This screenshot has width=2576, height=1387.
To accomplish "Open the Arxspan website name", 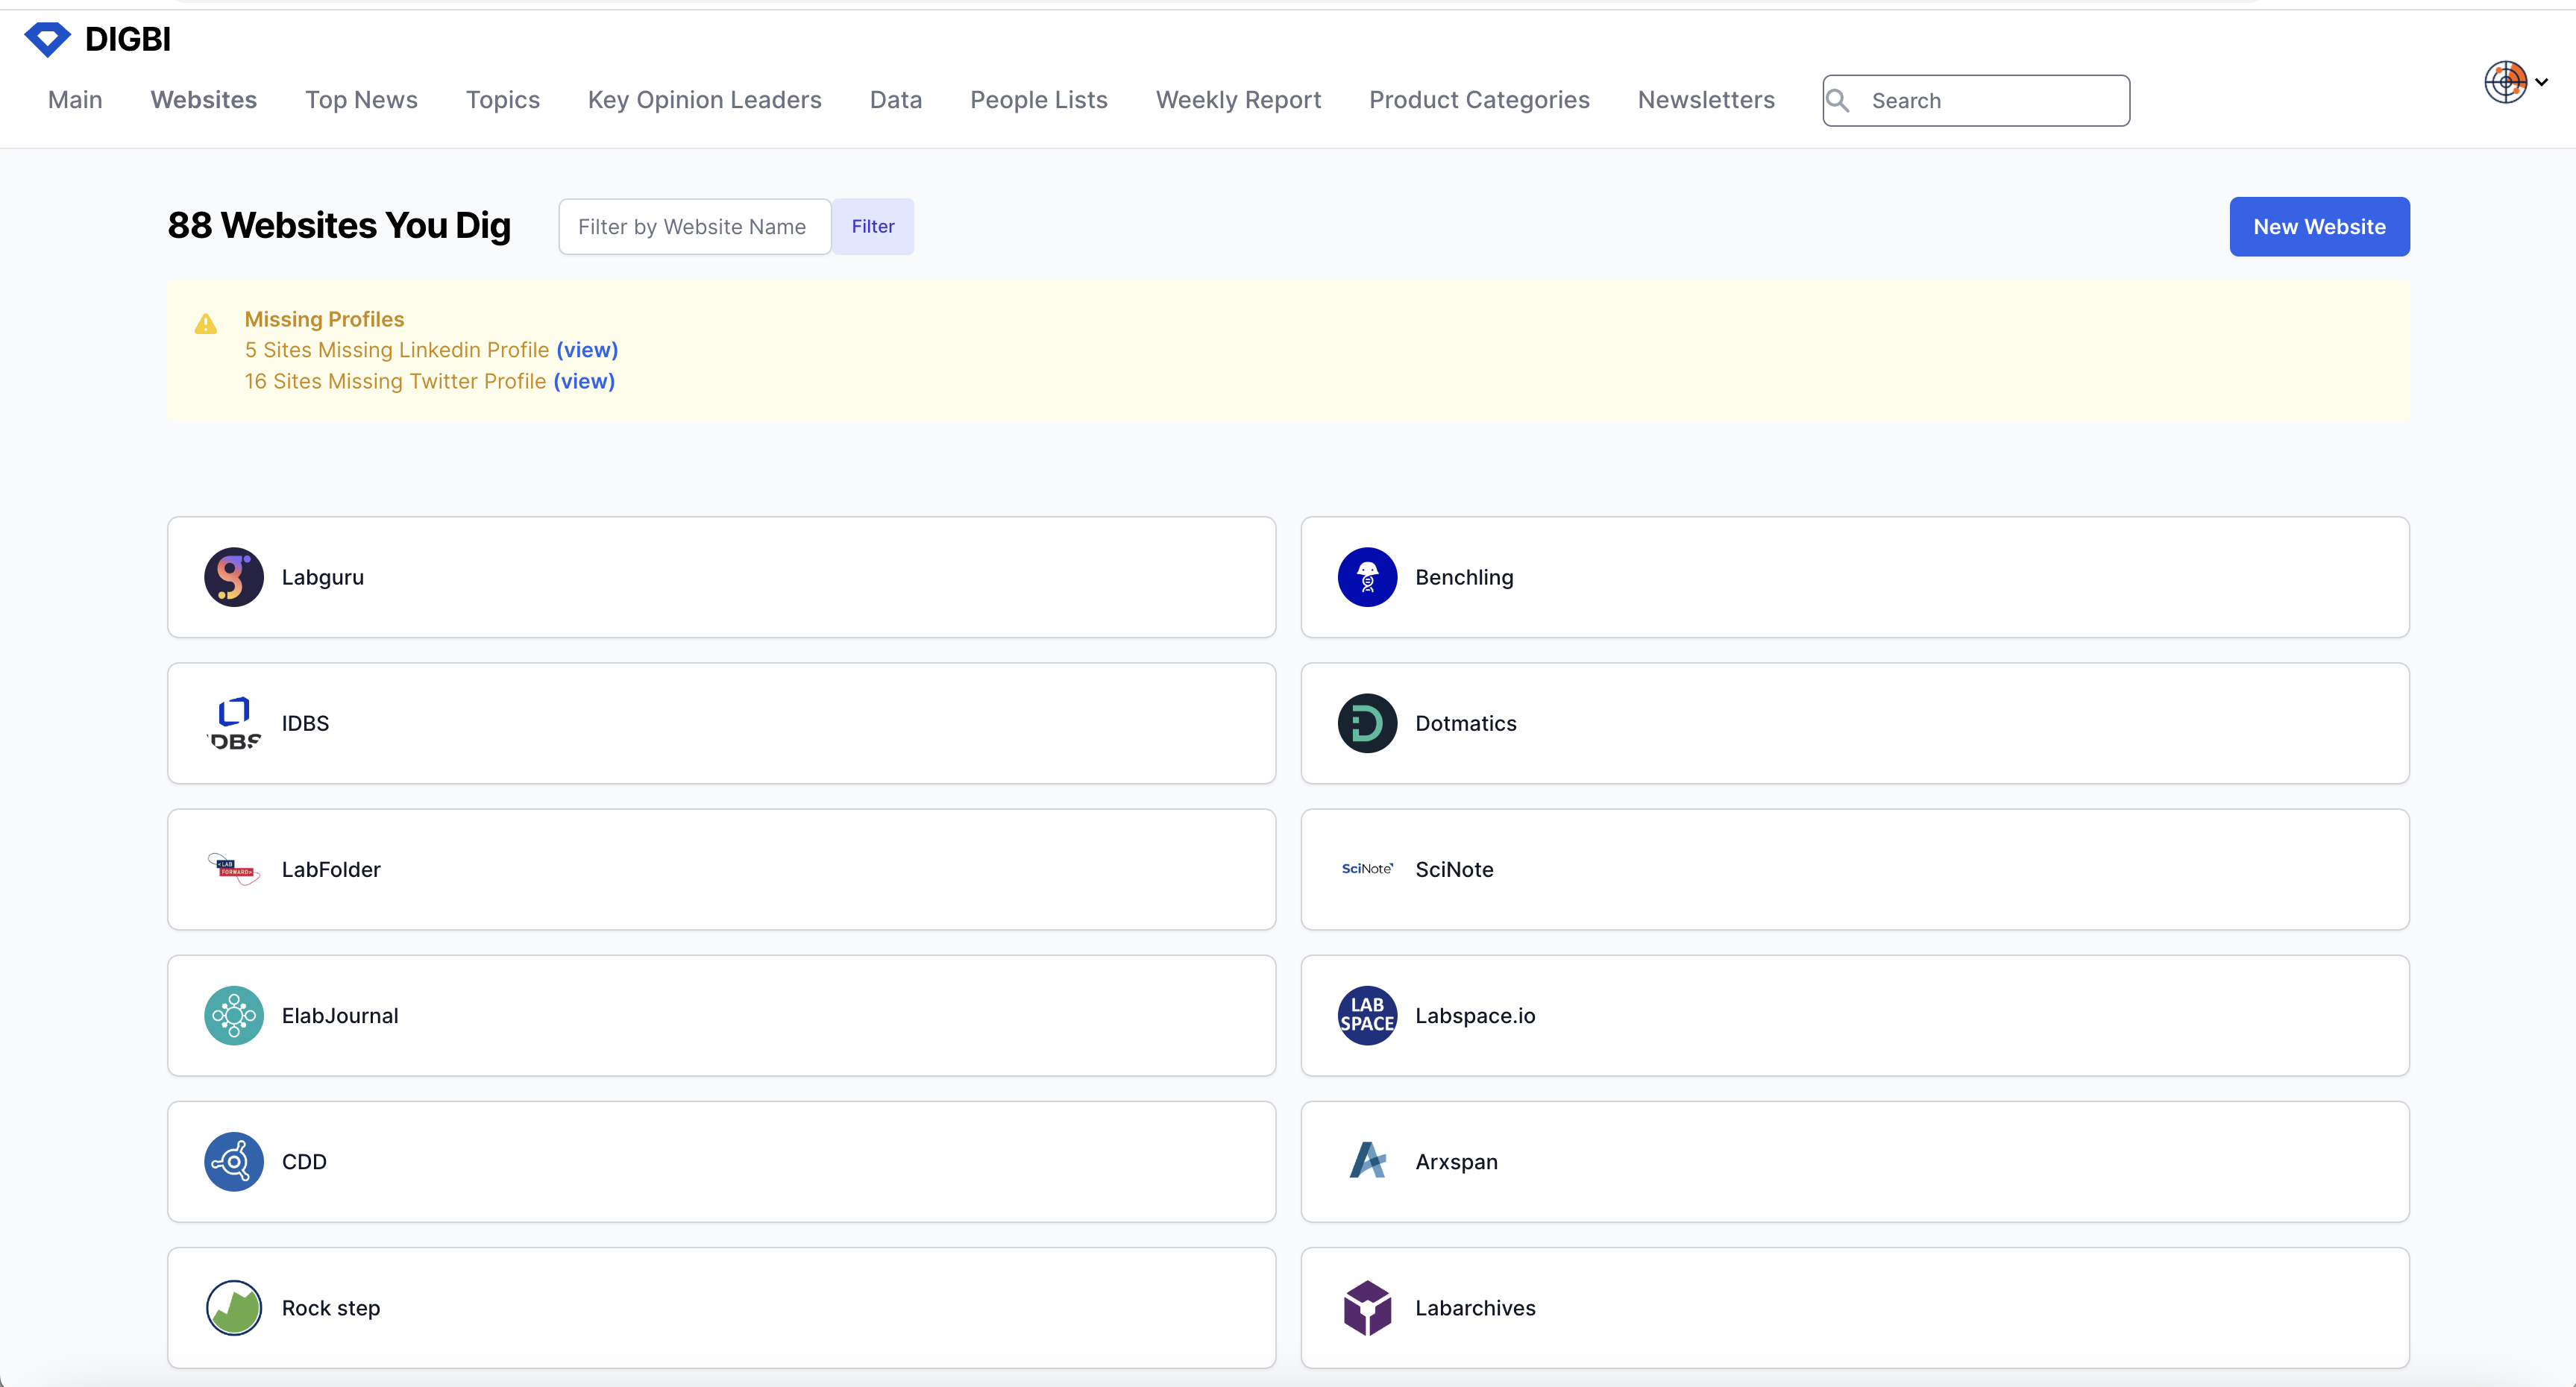I will (1456, 1161).
